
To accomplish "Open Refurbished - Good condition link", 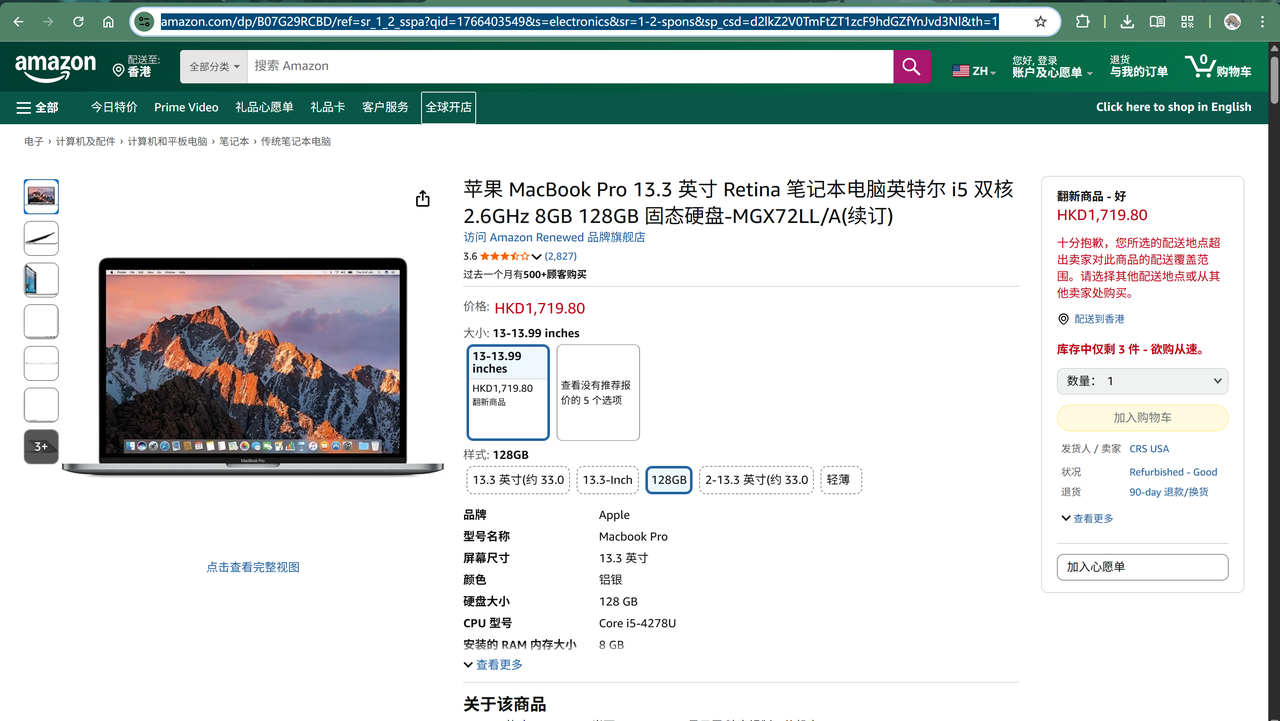I will [1173, 472].
